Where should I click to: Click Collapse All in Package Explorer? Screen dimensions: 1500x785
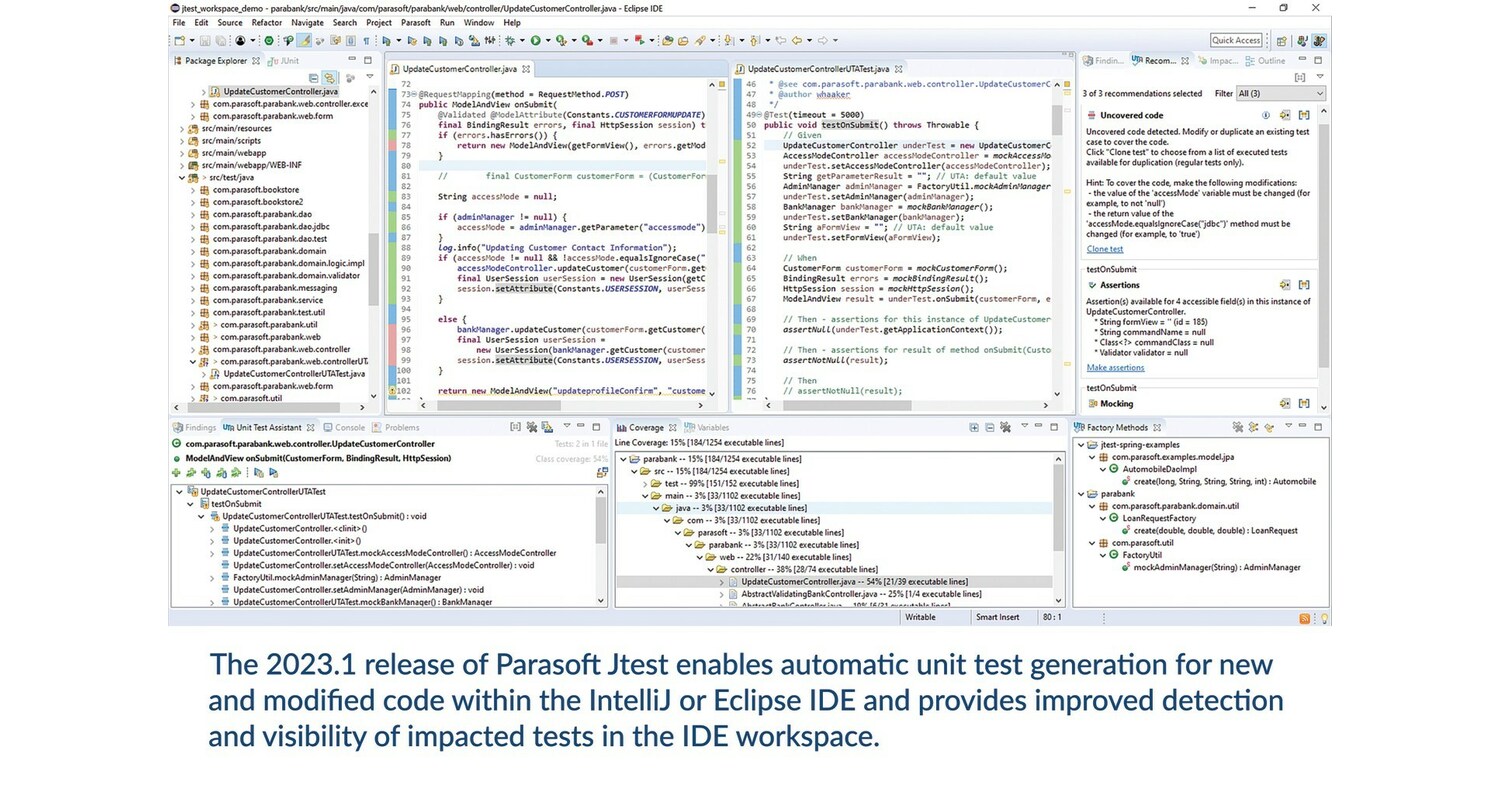click(313, 77)
